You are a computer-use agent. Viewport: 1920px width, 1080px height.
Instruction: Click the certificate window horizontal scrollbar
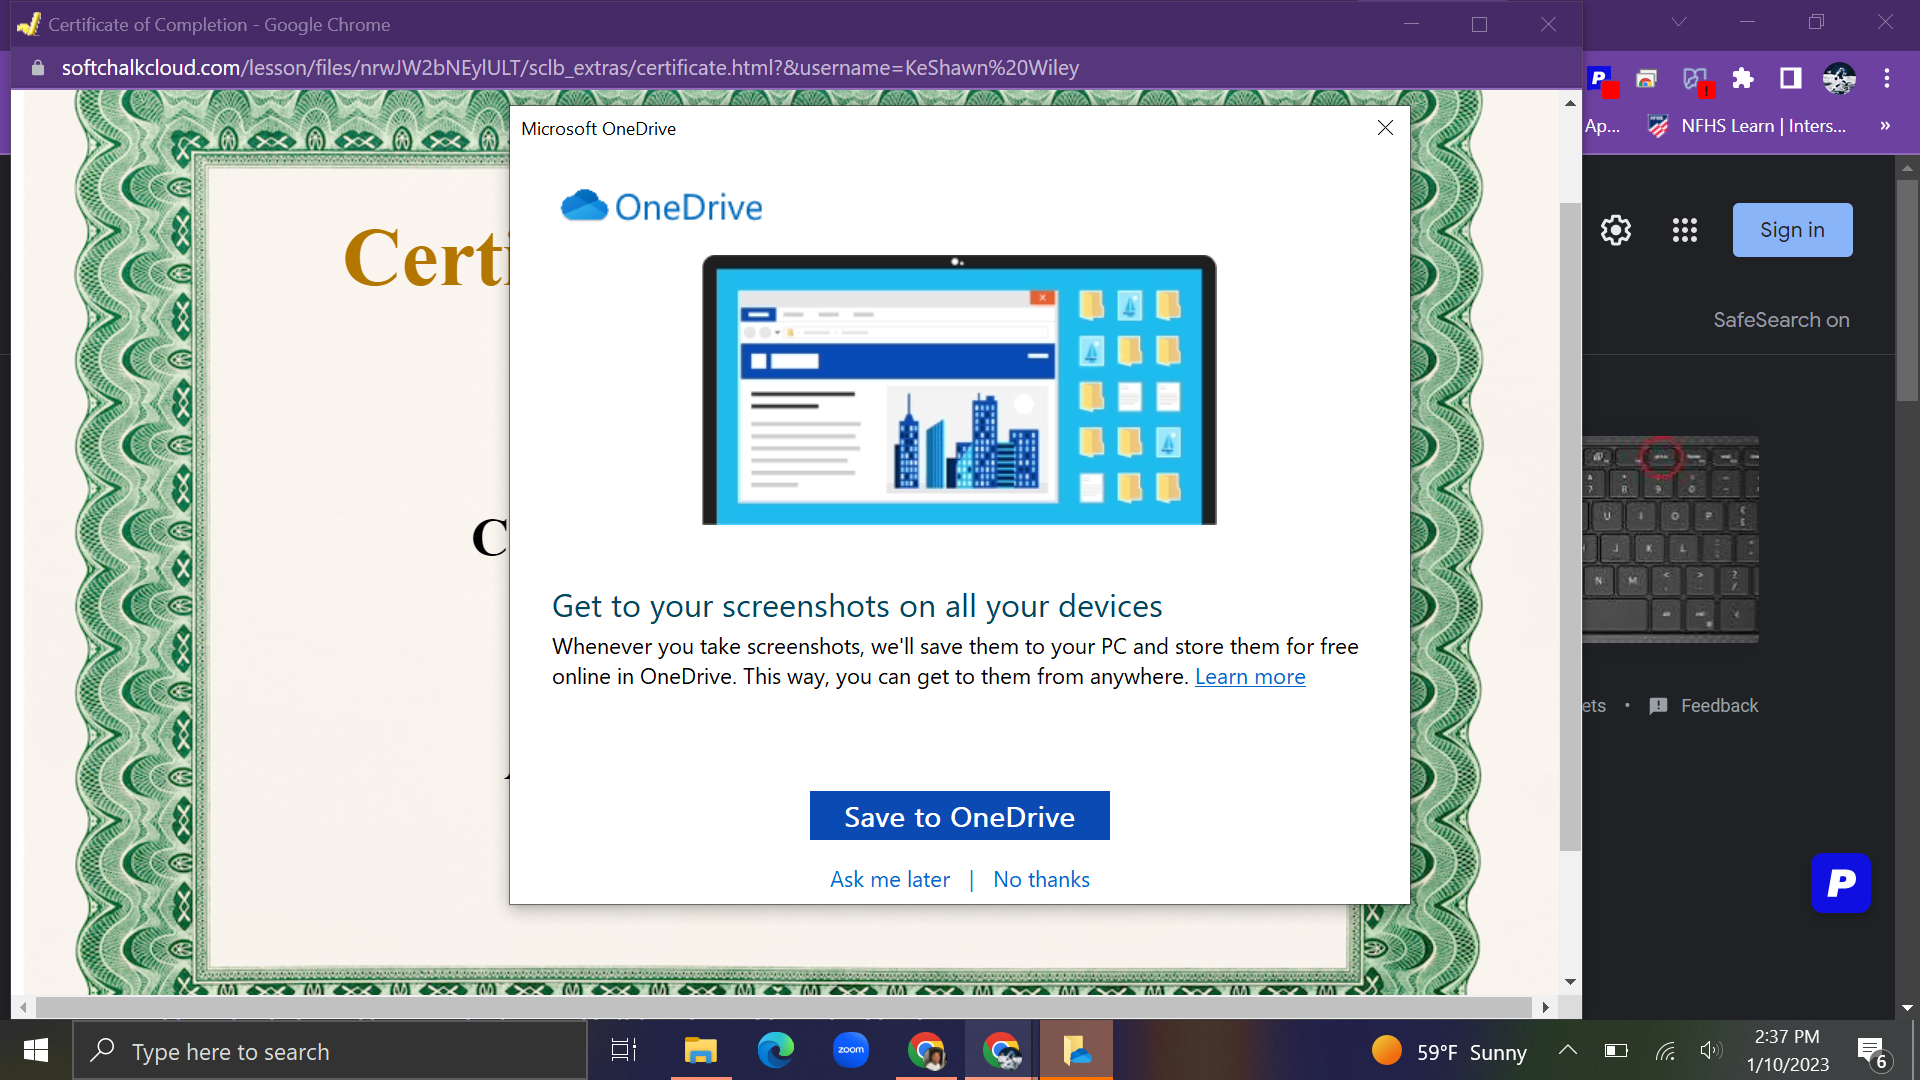point(784,1007)
